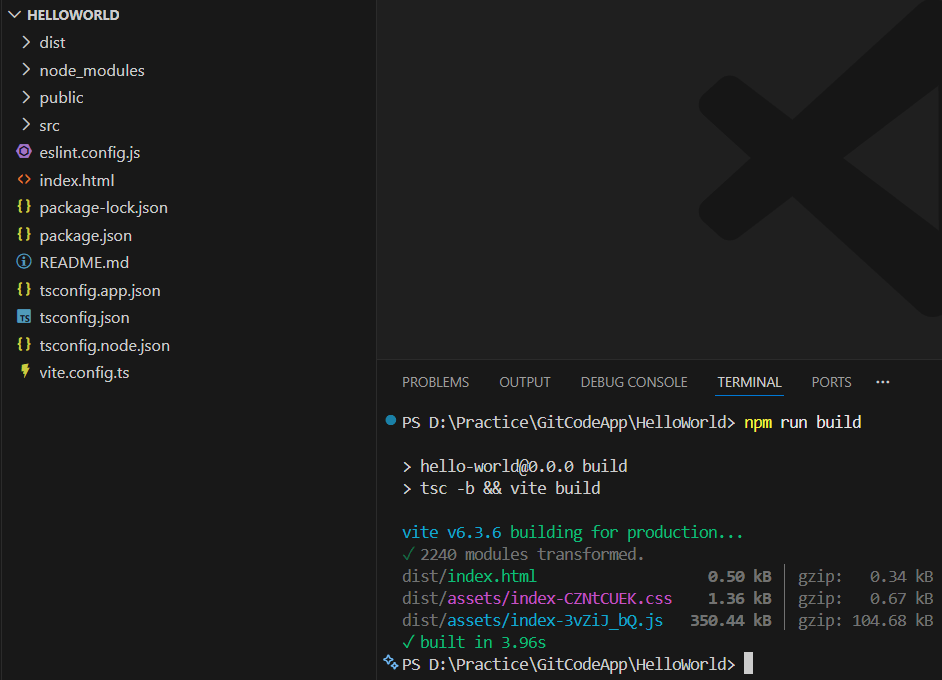Open tsconfig.app.json in the explorer

(x=100, y=290)
